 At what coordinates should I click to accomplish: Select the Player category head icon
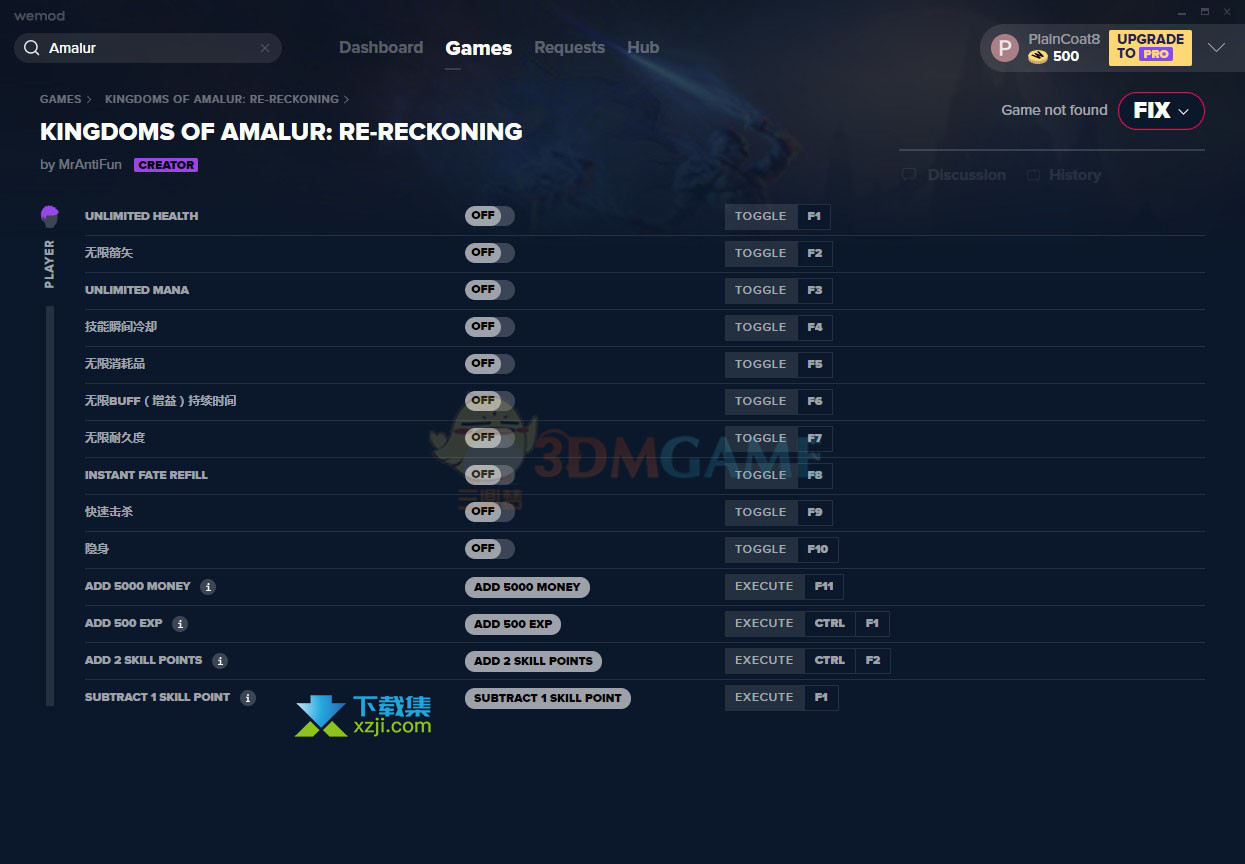click(x=50, y=216)
